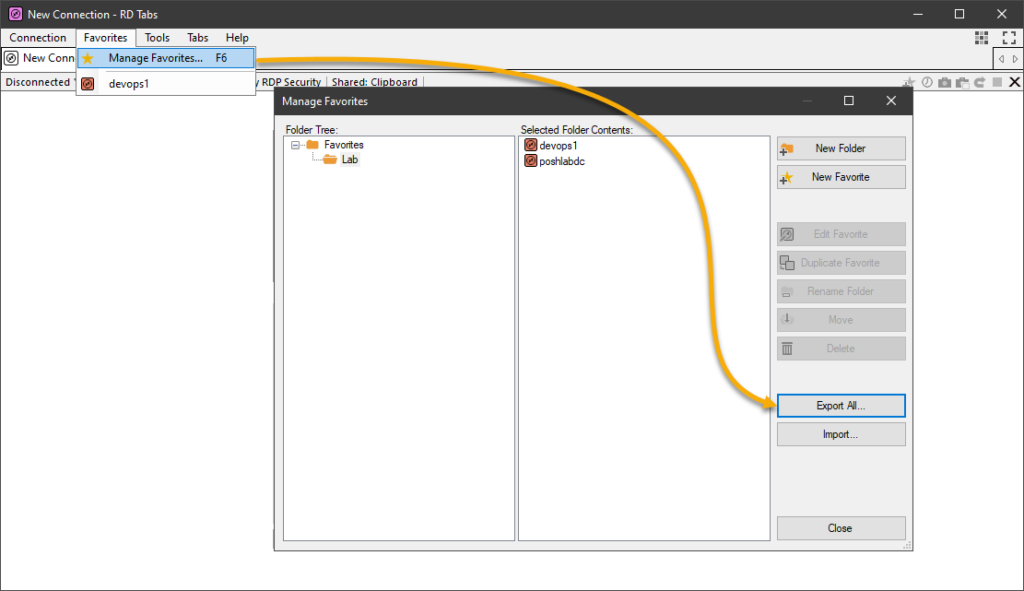
Task: Open the connection history clock icon
Action: coord(927,82)
